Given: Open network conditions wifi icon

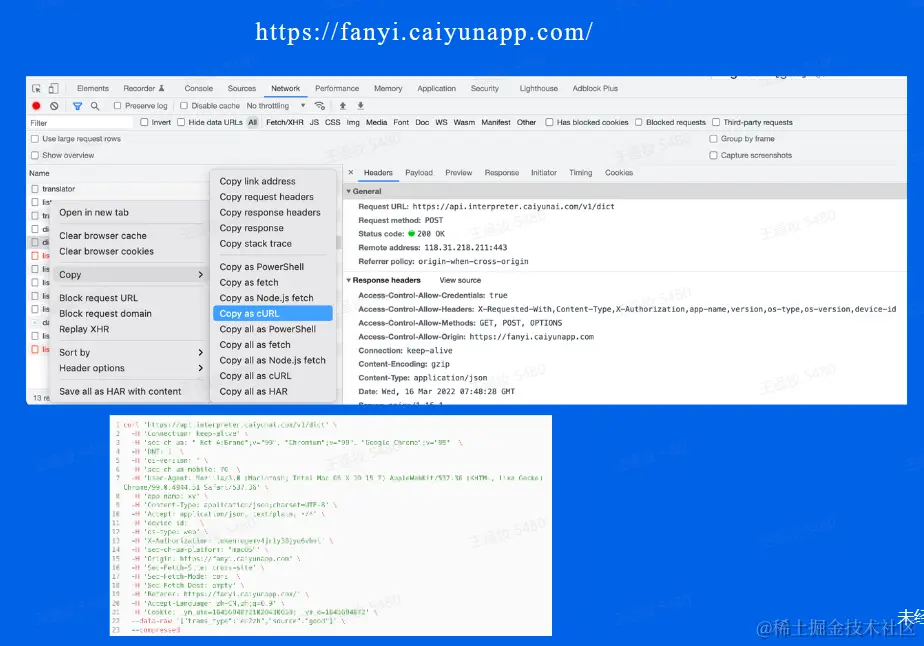Looking at the screenshot, I should [320, 106].
